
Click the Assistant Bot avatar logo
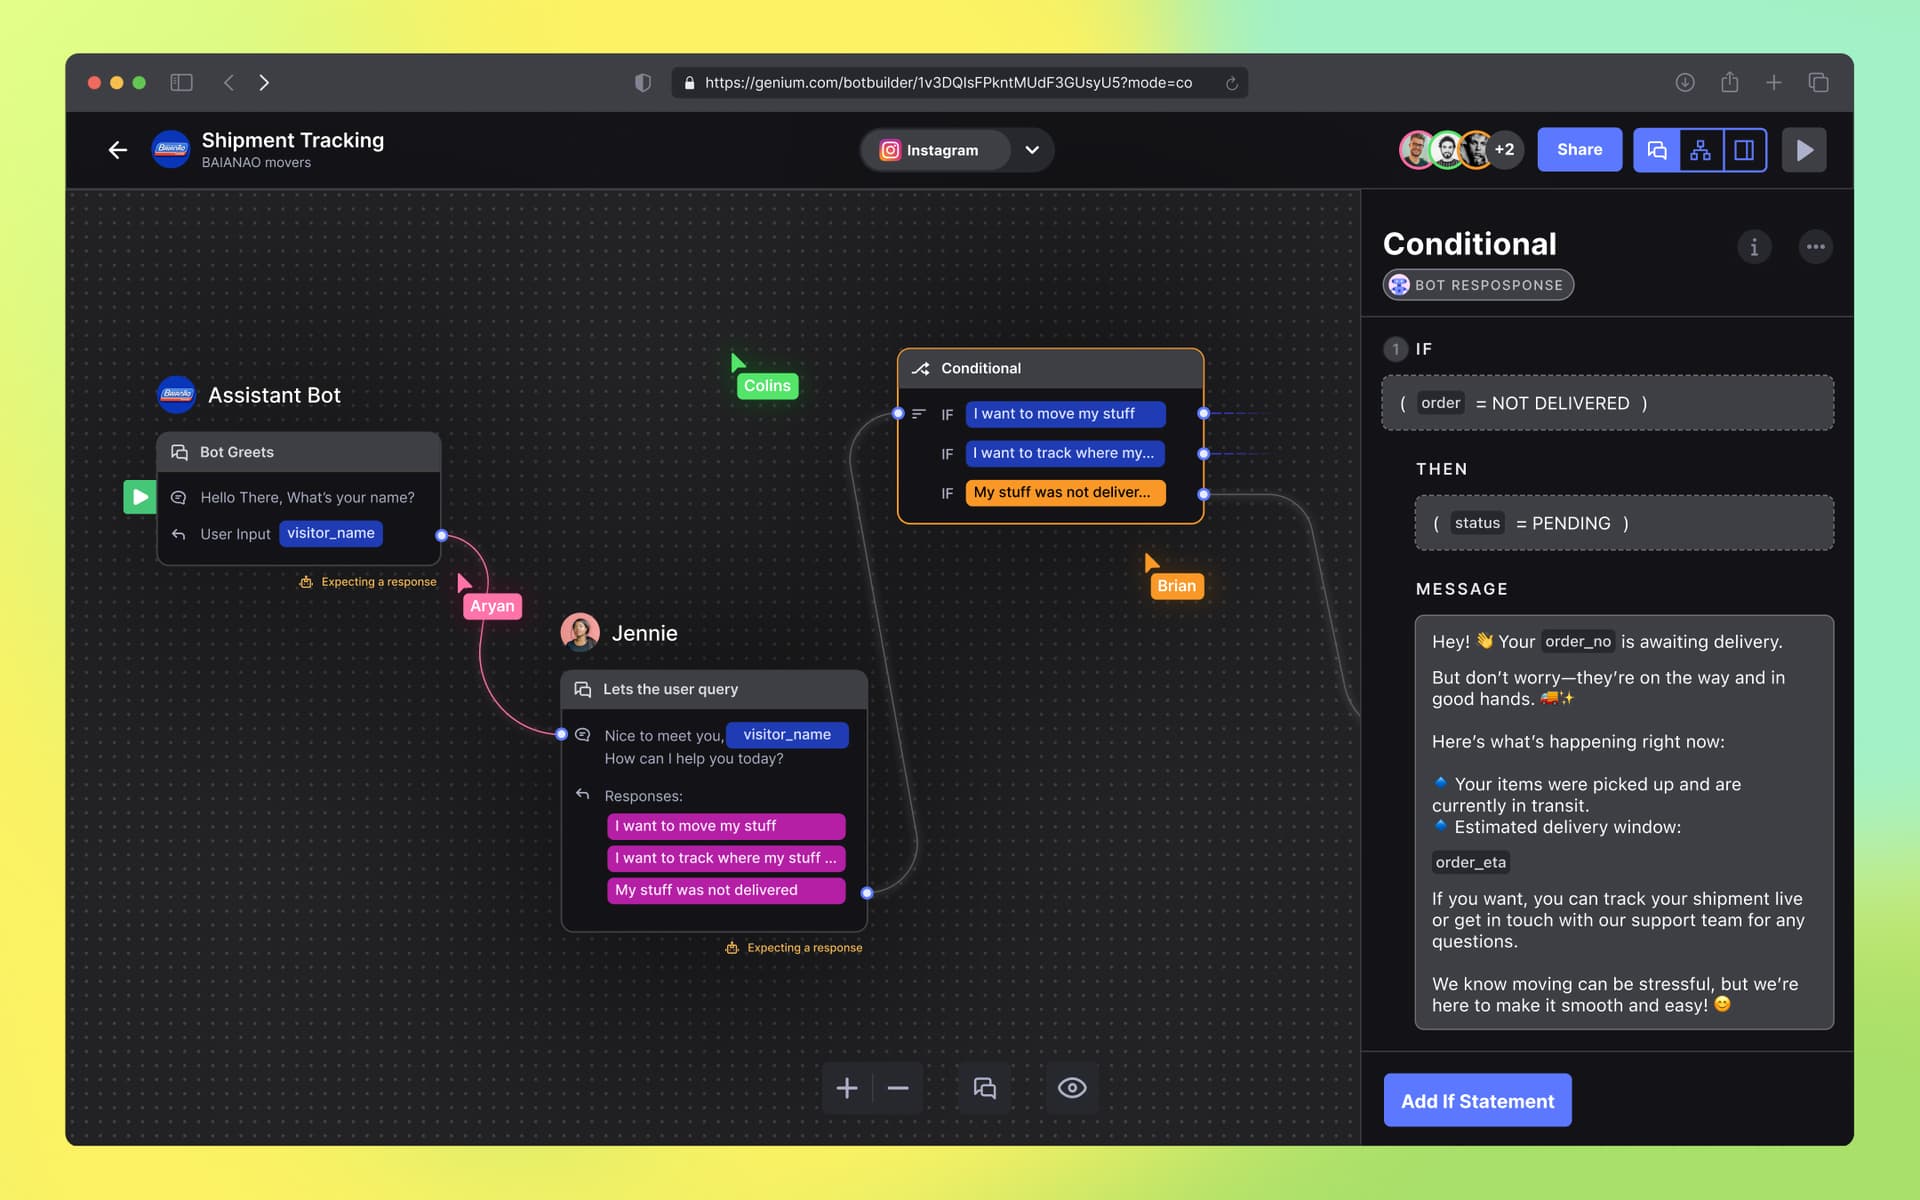[177, 395]
